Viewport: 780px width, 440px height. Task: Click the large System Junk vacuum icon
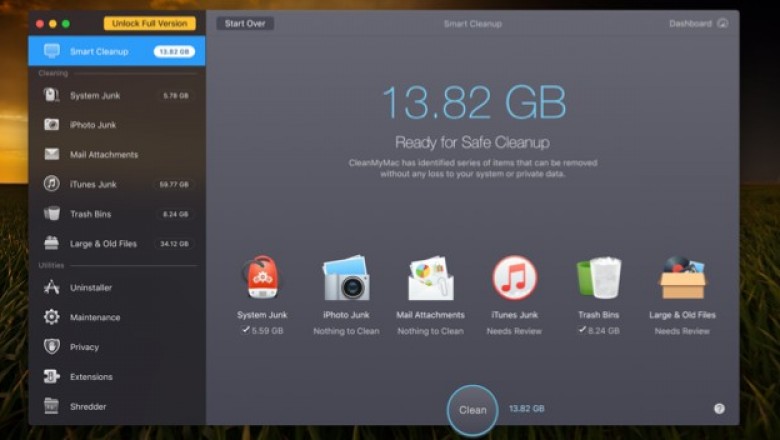point(262,277)
